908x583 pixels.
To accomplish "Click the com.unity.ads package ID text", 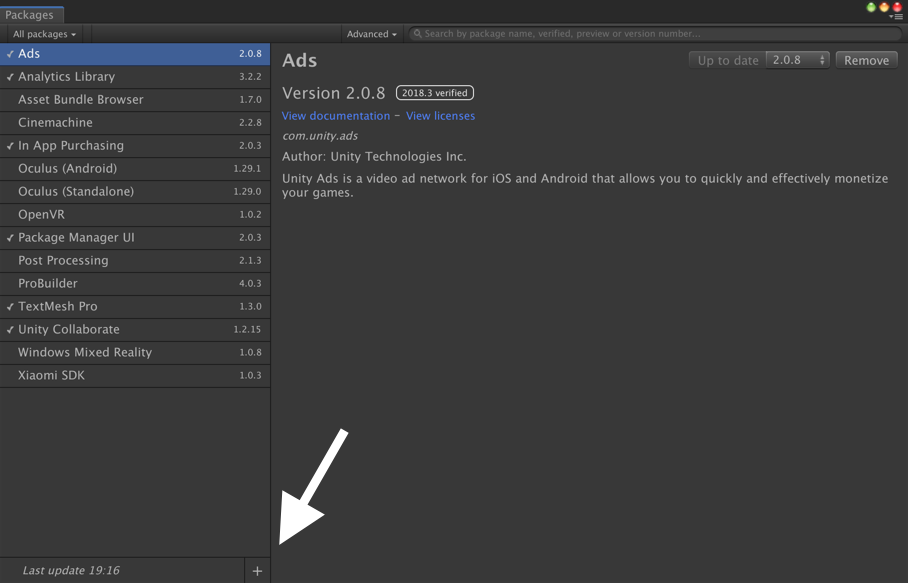I will [x=320, y=136].
